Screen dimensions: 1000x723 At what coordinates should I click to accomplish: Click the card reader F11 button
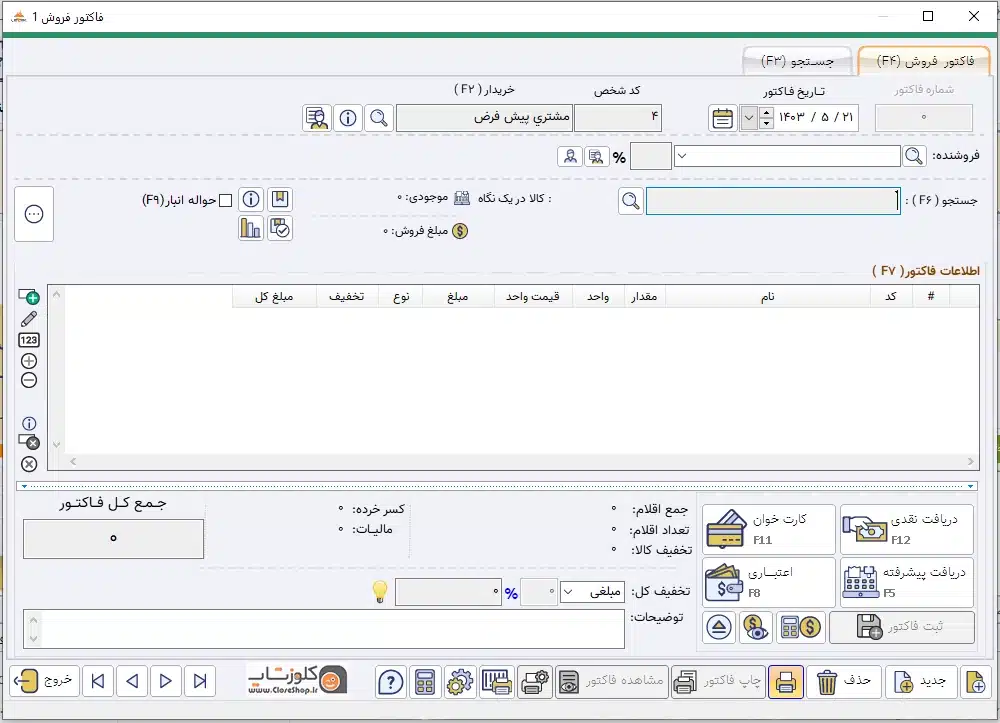[x=768, y=529]
